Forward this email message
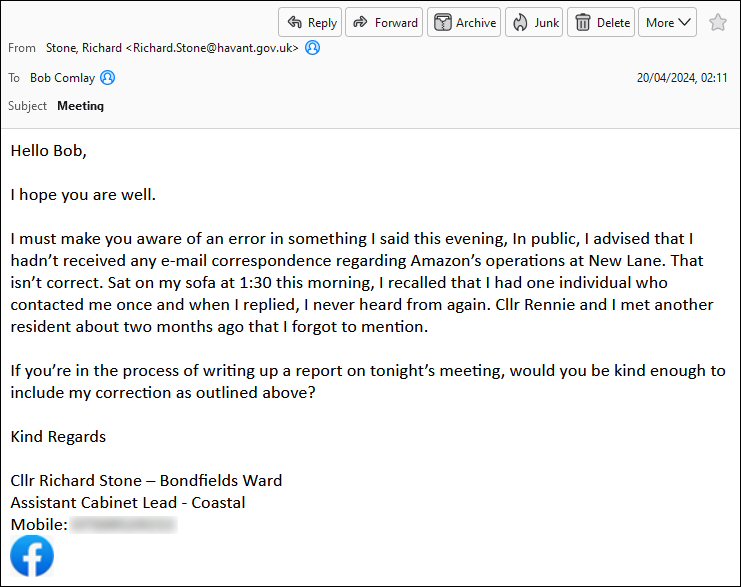 tap(384, 23)
